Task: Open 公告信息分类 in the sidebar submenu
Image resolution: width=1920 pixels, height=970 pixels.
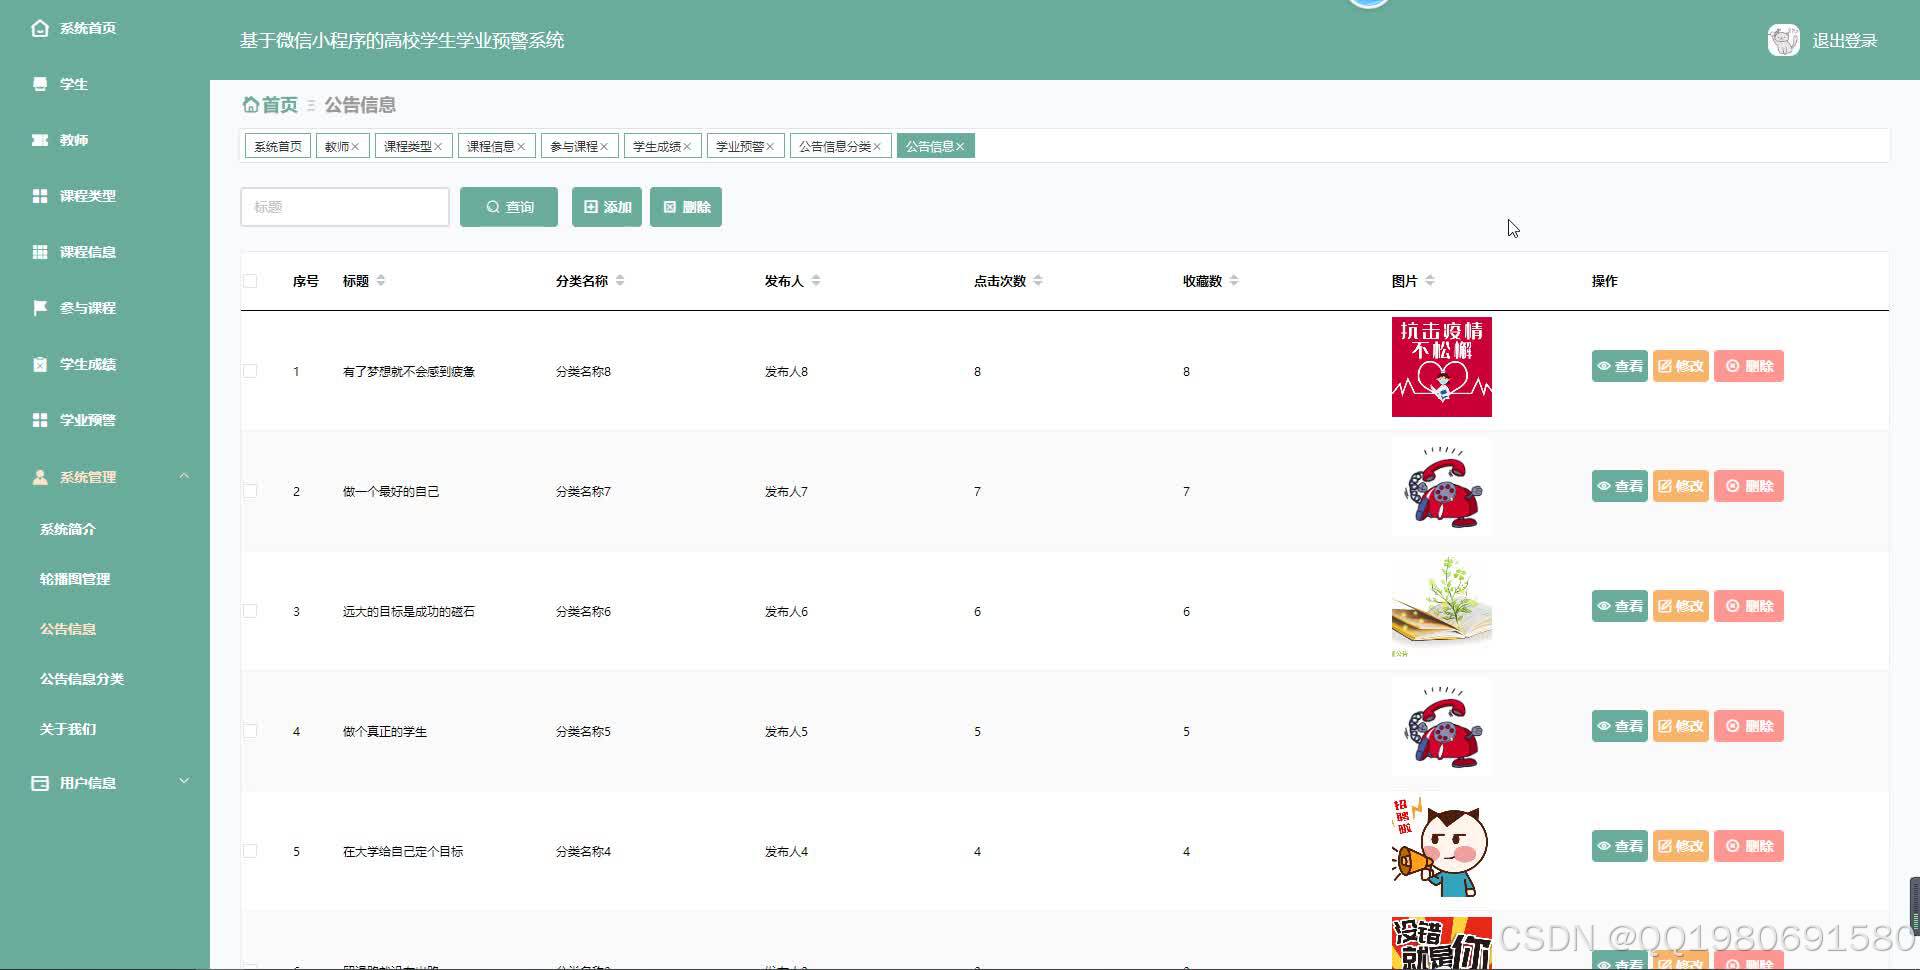Action: click(82, 679)
